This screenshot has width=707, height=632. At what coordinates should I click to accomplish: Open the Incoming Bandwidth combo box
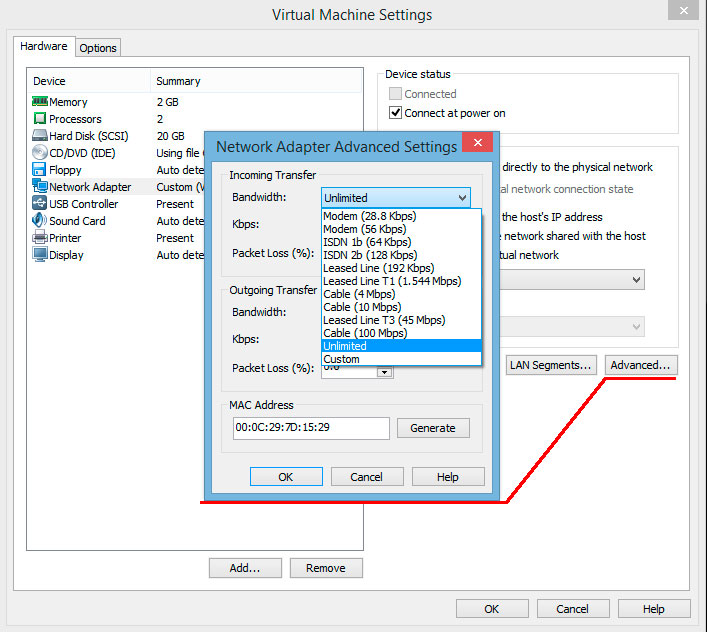coord(396,198)
